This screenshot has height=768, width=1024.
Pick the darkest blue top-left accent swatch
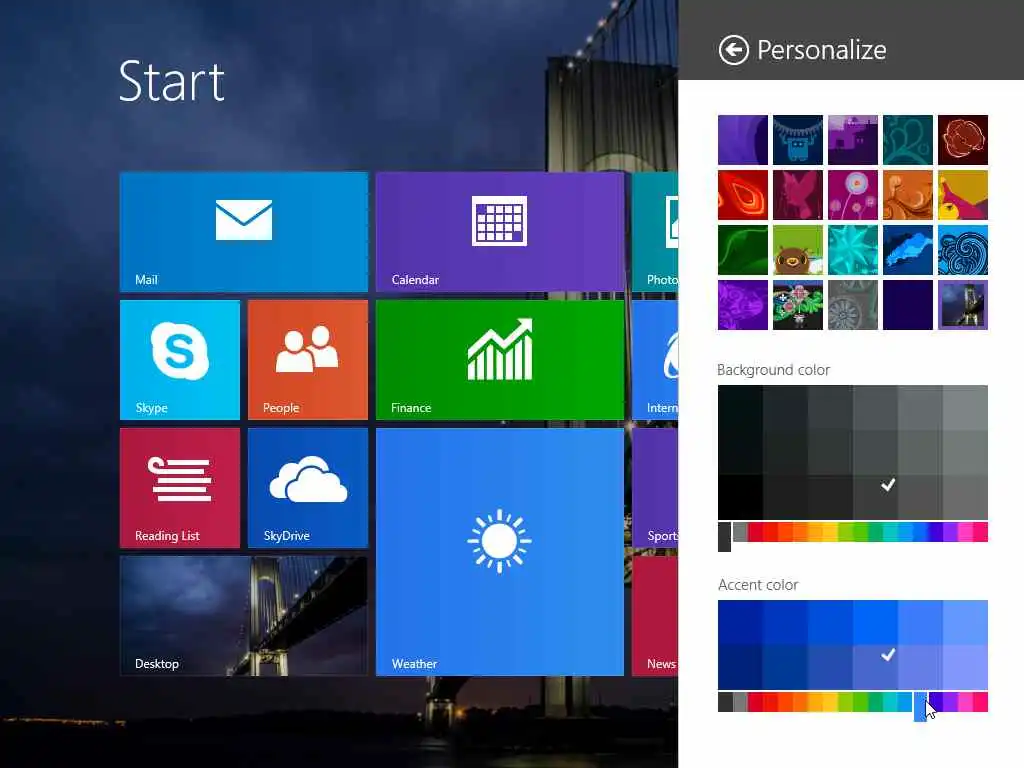(740, 622)
